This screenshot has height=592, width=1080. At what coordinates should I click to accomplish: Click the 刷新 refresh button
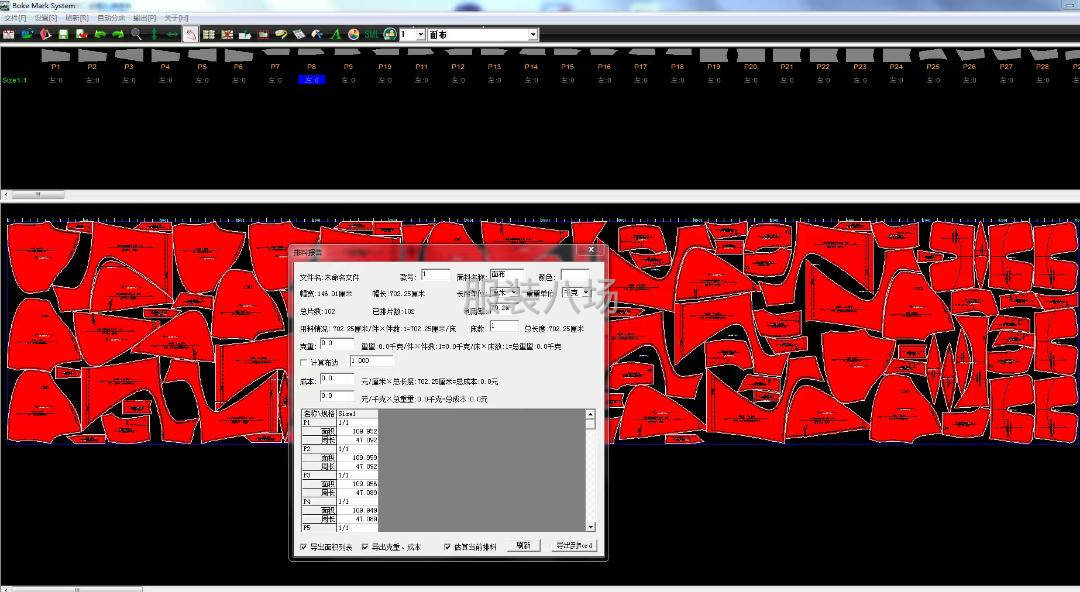point(522,546)
